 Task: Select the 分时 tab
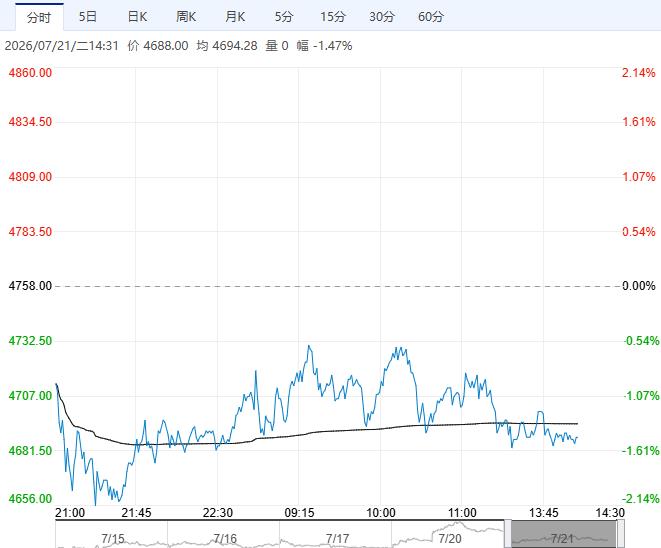39,17
